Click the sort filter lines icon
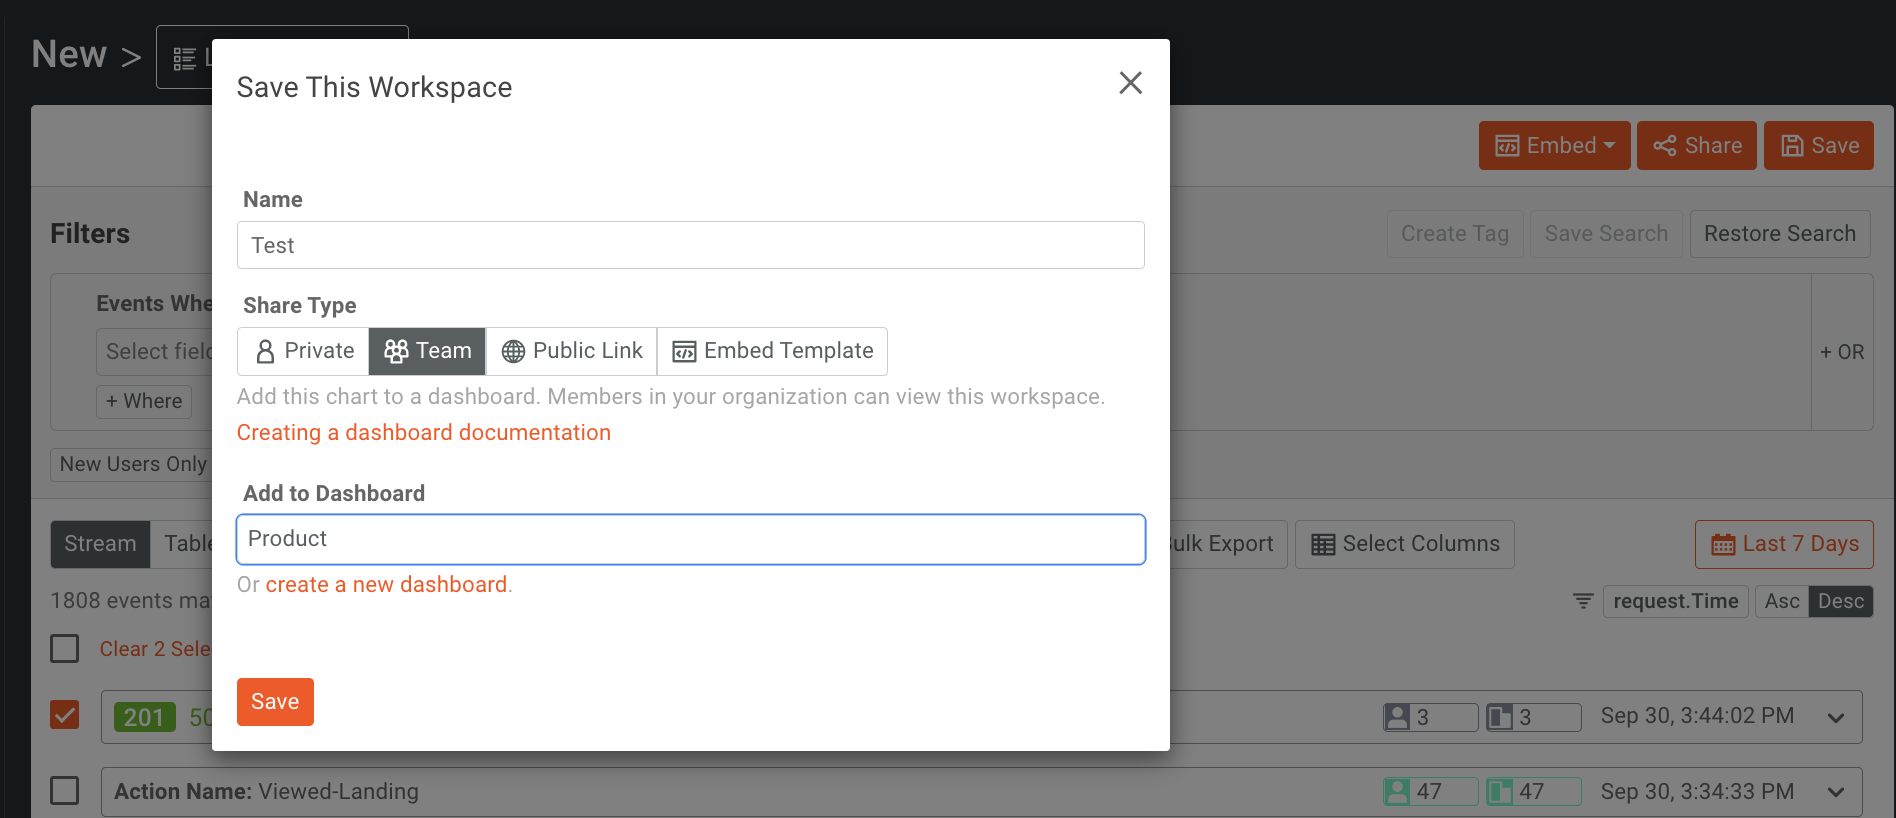The height and width of the screenshot is (818, 1896). [x=1582, y=601]
